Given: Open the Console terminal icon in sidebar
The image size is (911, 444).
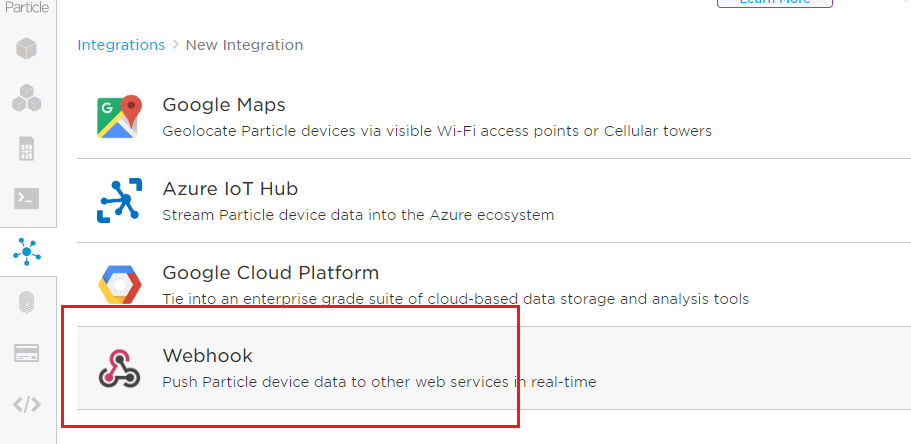Looking at the screenshot, I should [27, 199].
